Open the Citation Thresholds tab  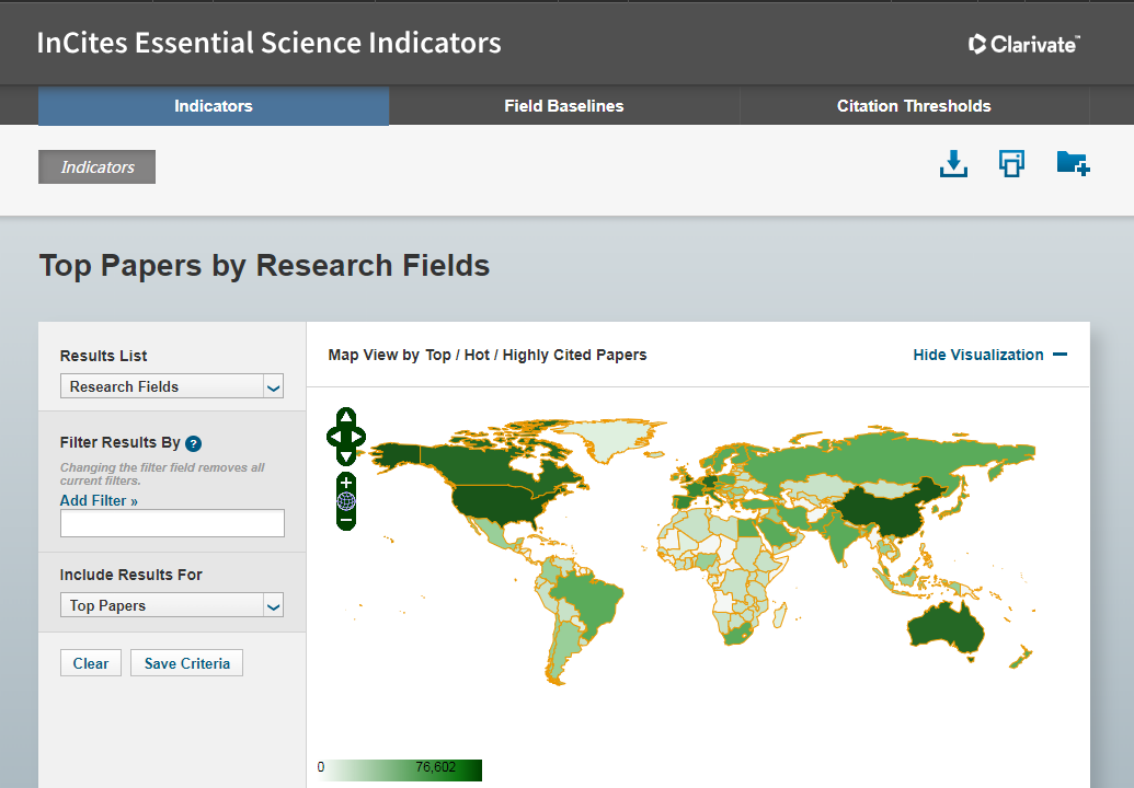click(913, 106)
